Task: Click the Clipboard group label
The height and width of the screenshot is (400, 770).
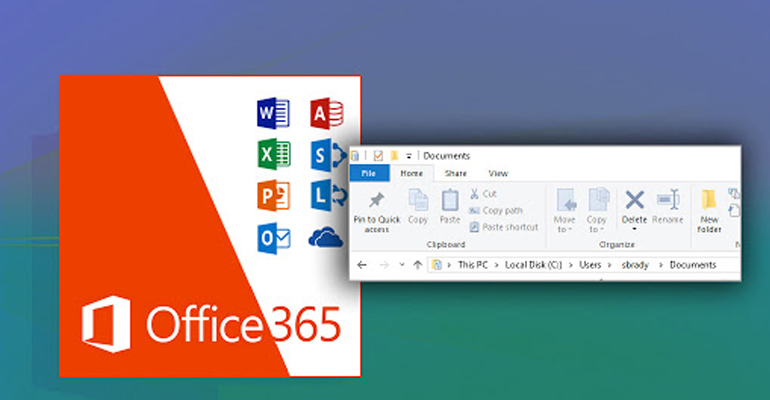Action: click(445, 244)
